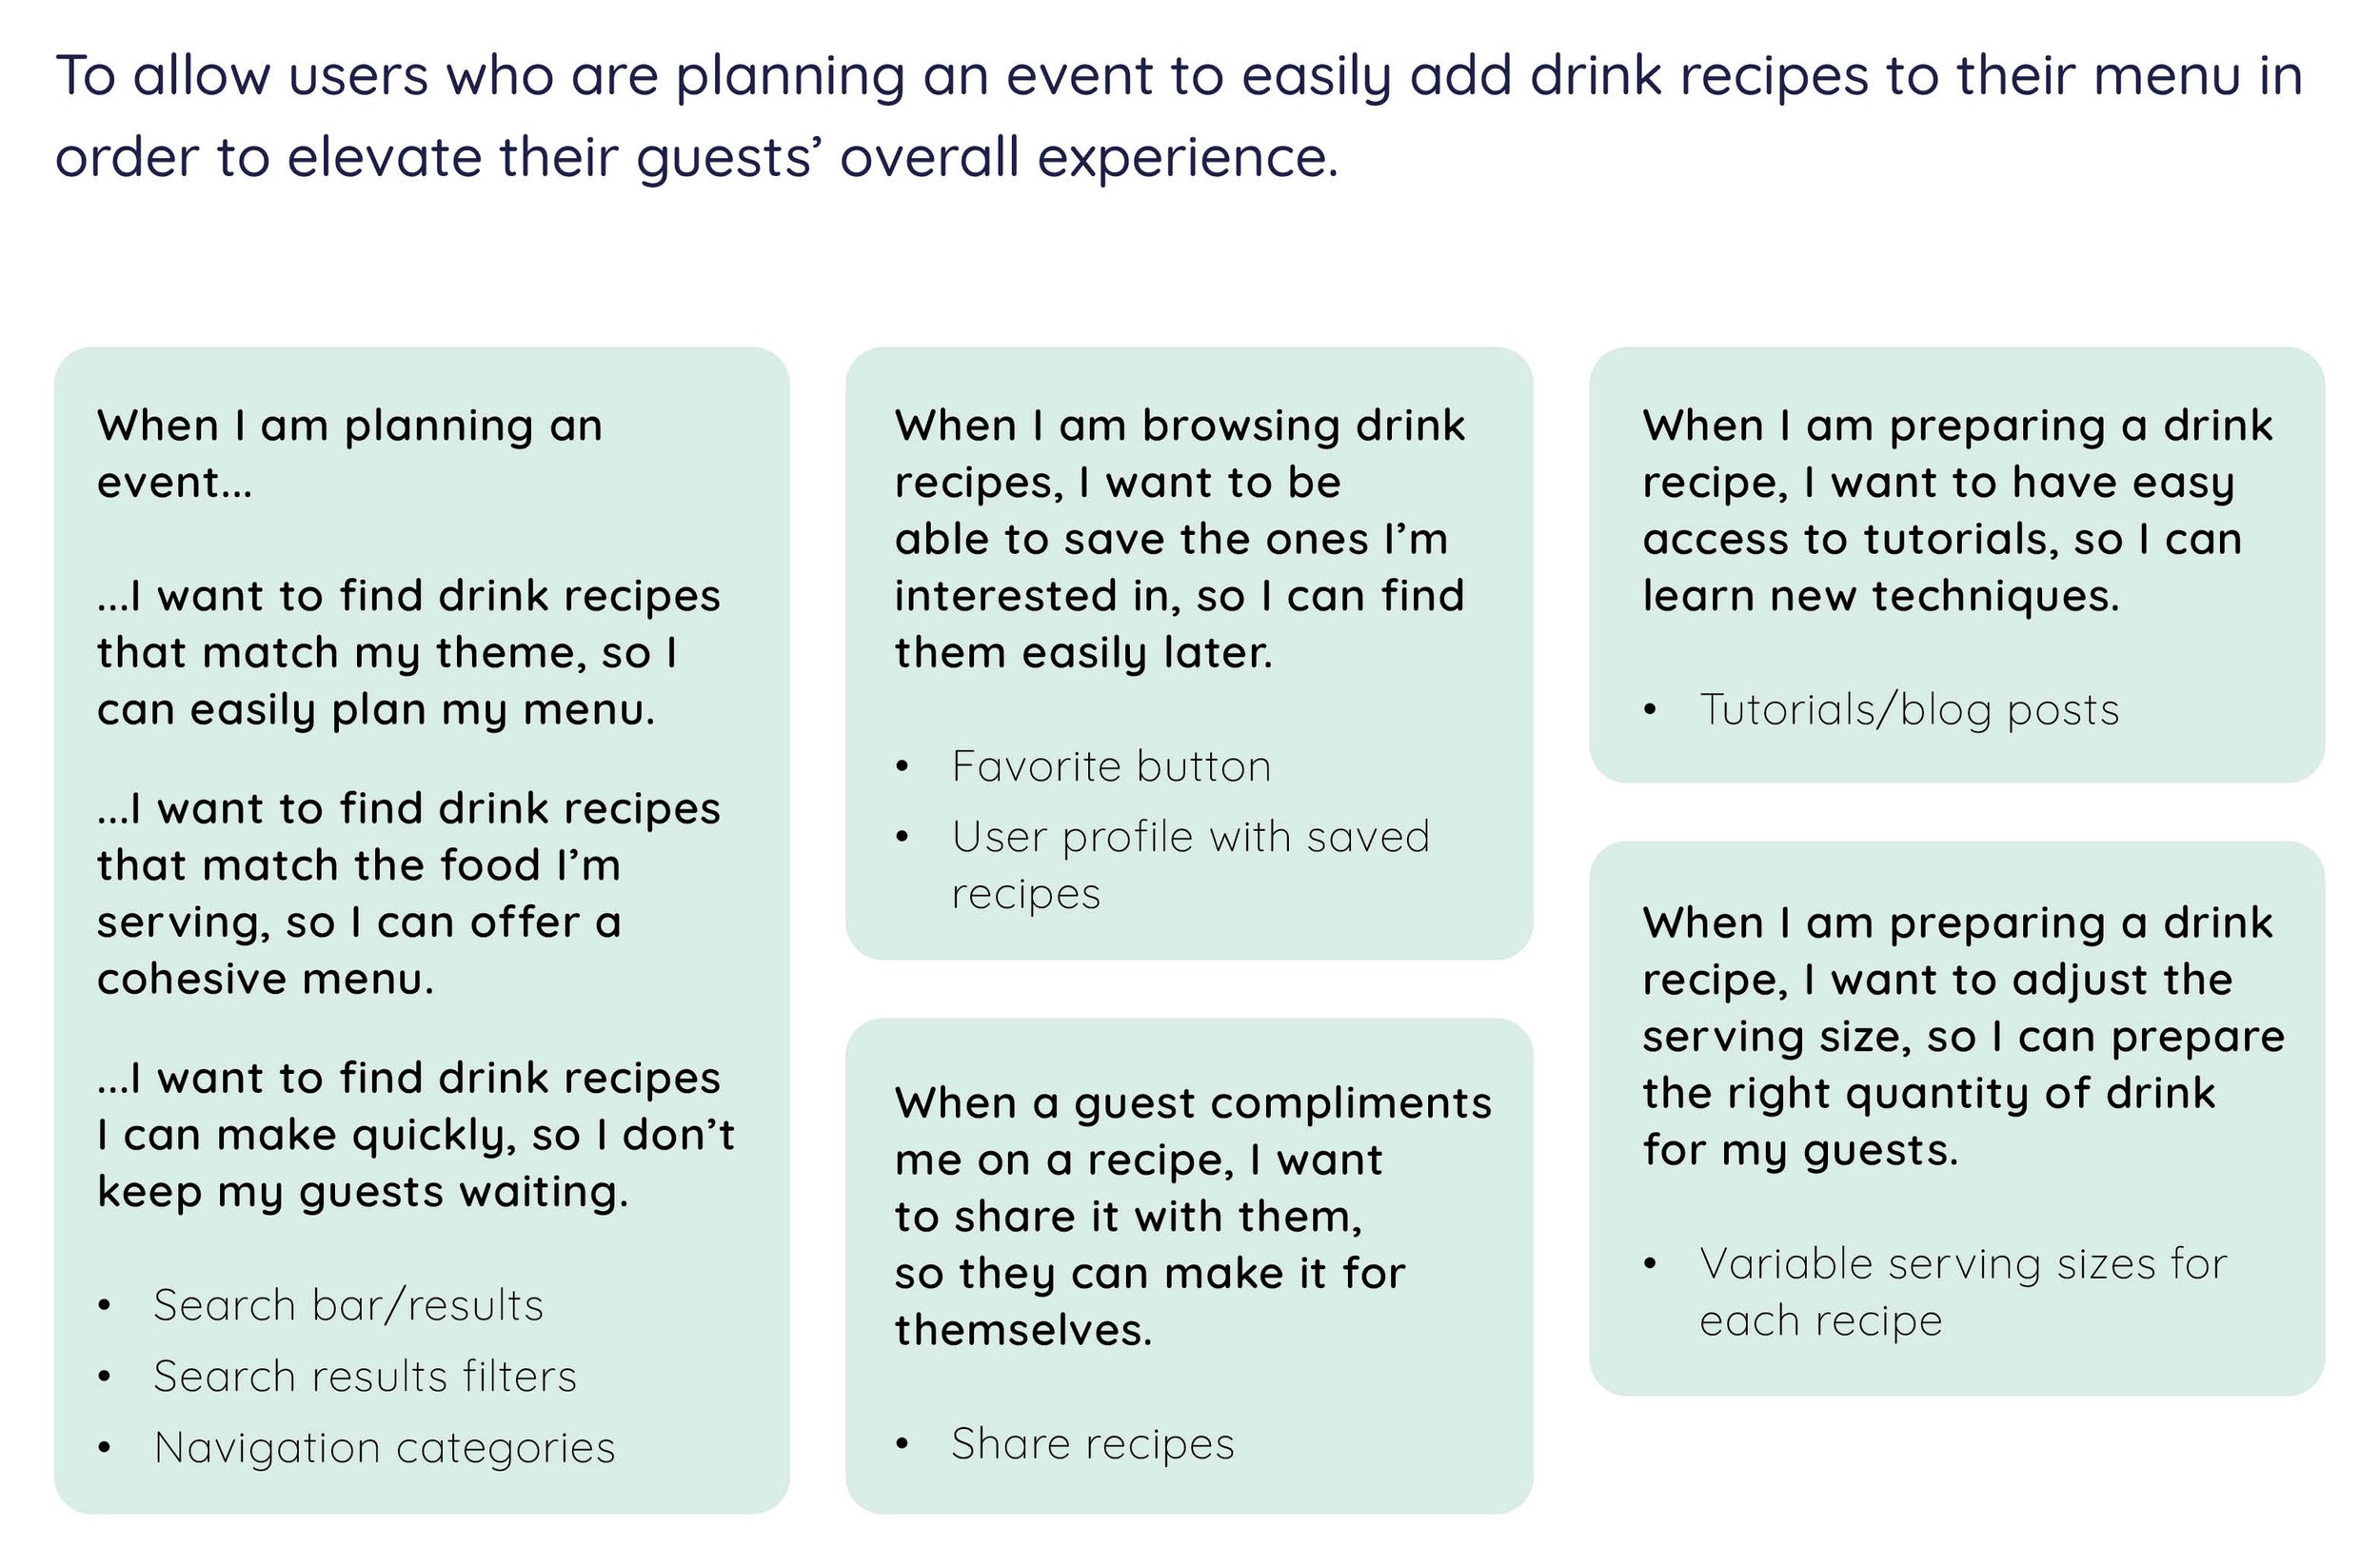
Task: Click the 'match my theme' job statement
Action: coord(408,653)
